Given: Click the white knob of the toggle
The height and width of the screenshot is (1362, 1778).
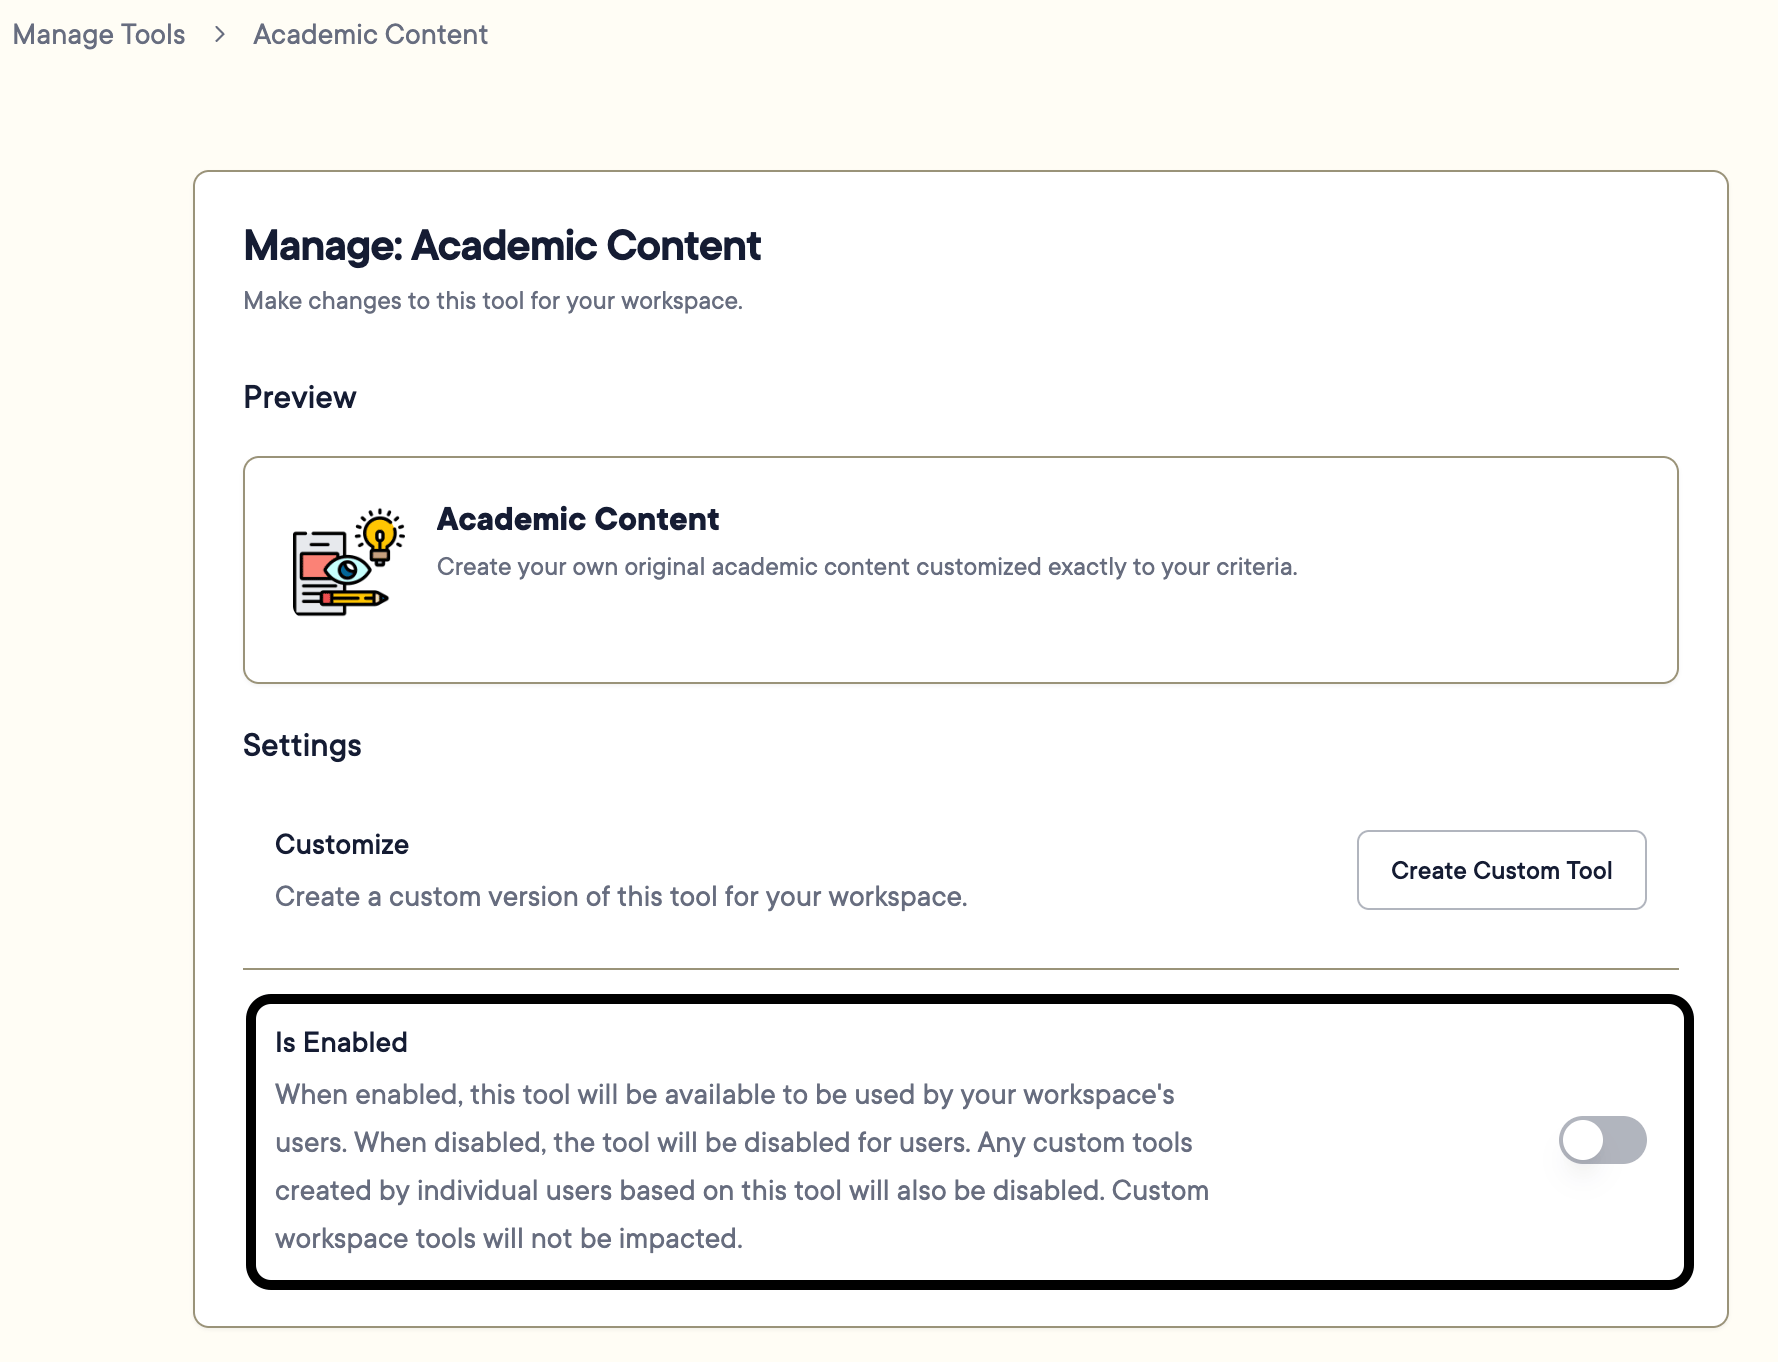Looking at the screenshot, I should point(1583,1140).
